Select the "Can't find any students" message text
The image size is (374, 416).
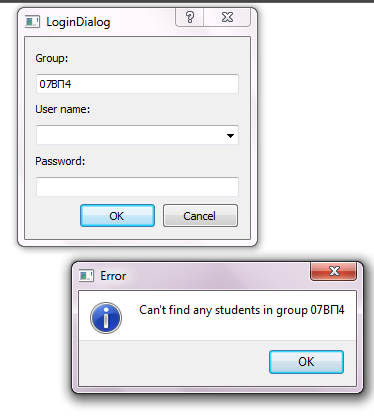242,310
